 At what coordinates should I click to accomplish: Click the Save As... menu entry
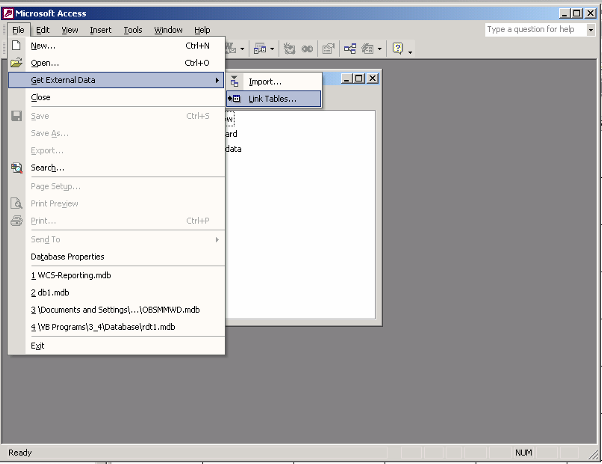116,133
